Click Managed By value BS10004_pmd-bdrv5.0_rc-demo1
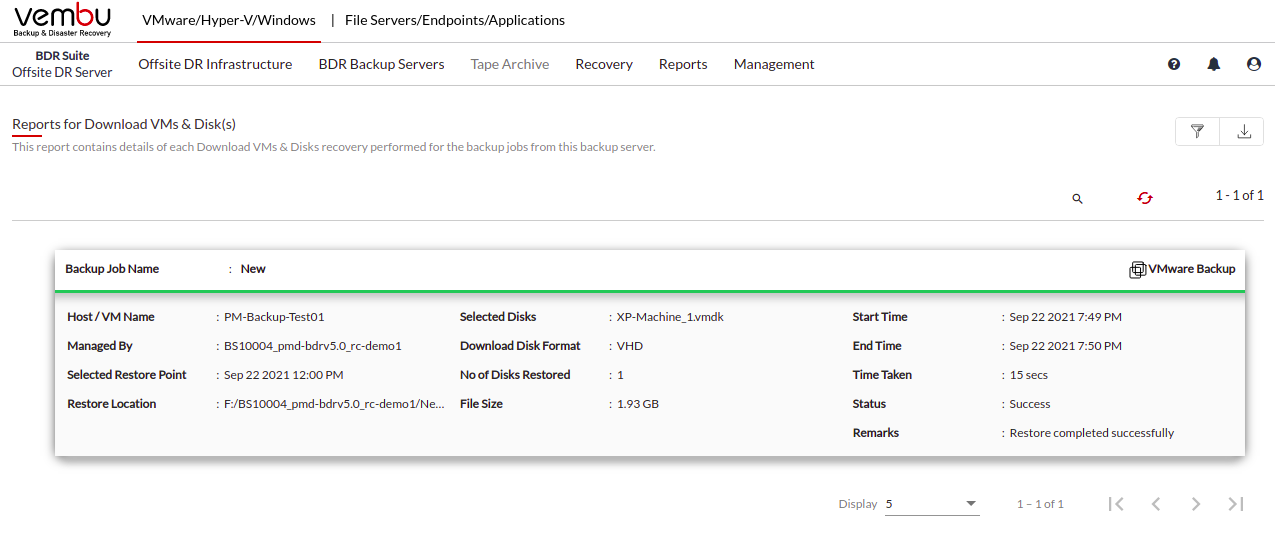 click(313, 346)
